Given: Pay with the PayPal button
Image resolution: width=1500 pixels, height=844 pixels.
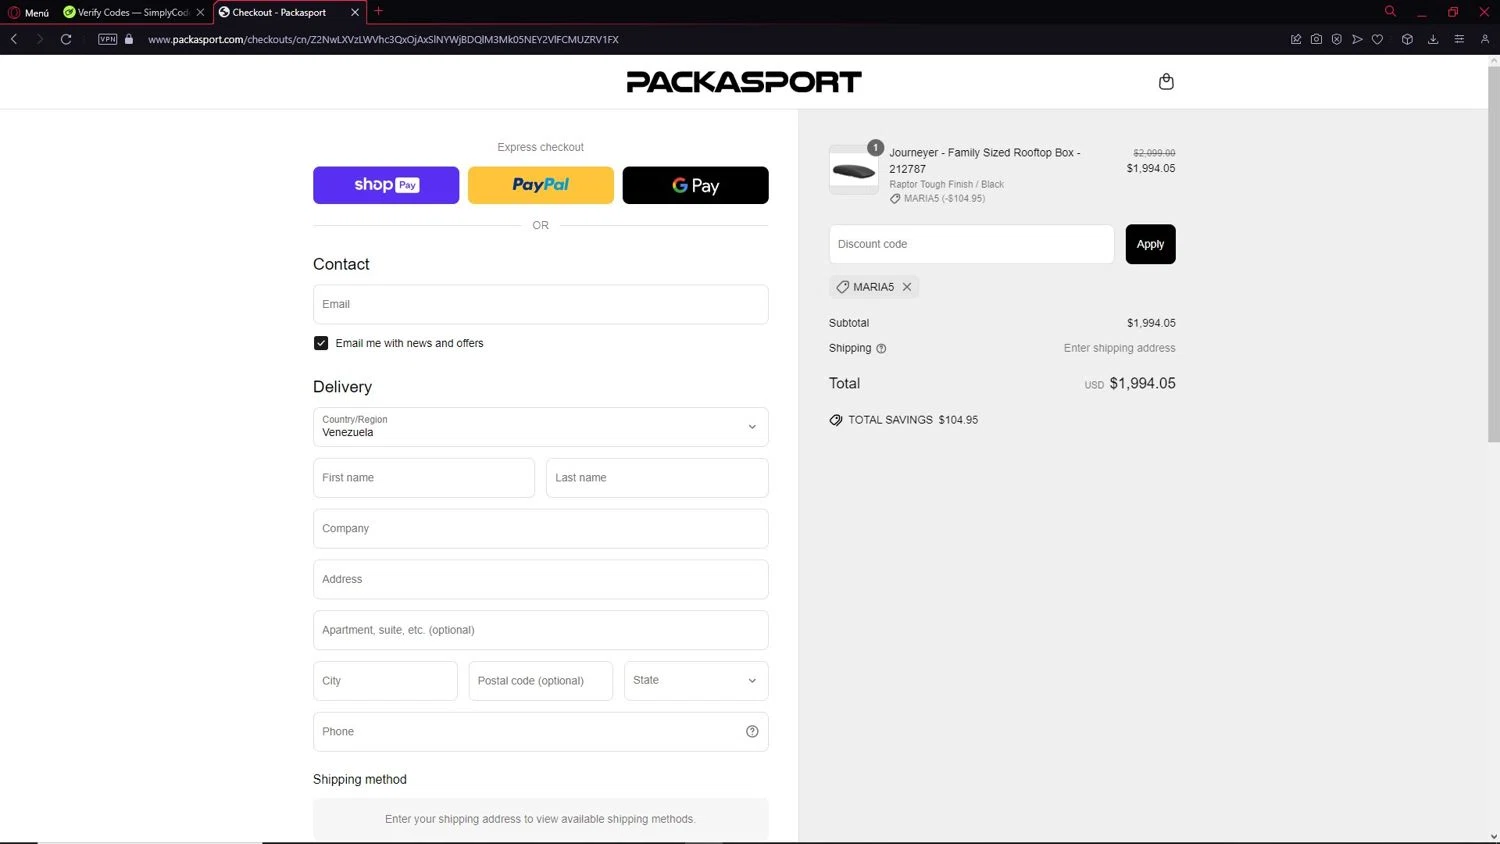Looking at the screenshot, I should click(x=541, y=185).
